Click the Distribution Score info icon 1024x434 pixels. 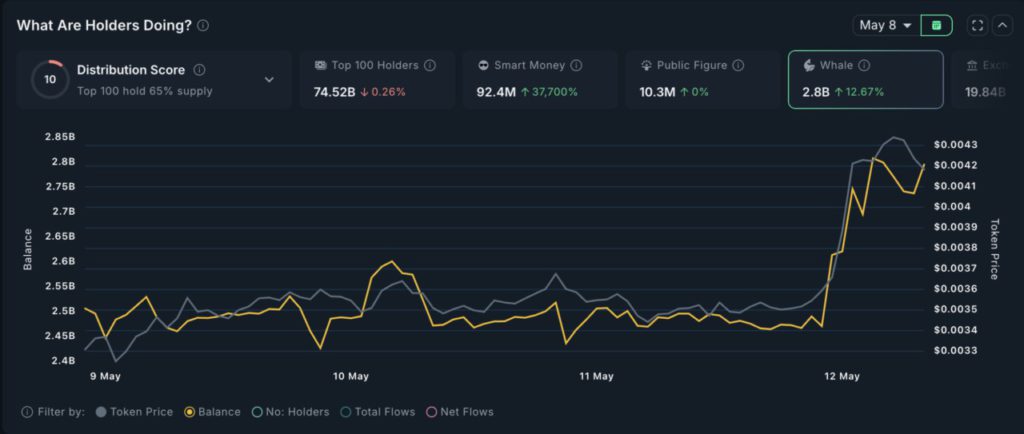point(200,69)
